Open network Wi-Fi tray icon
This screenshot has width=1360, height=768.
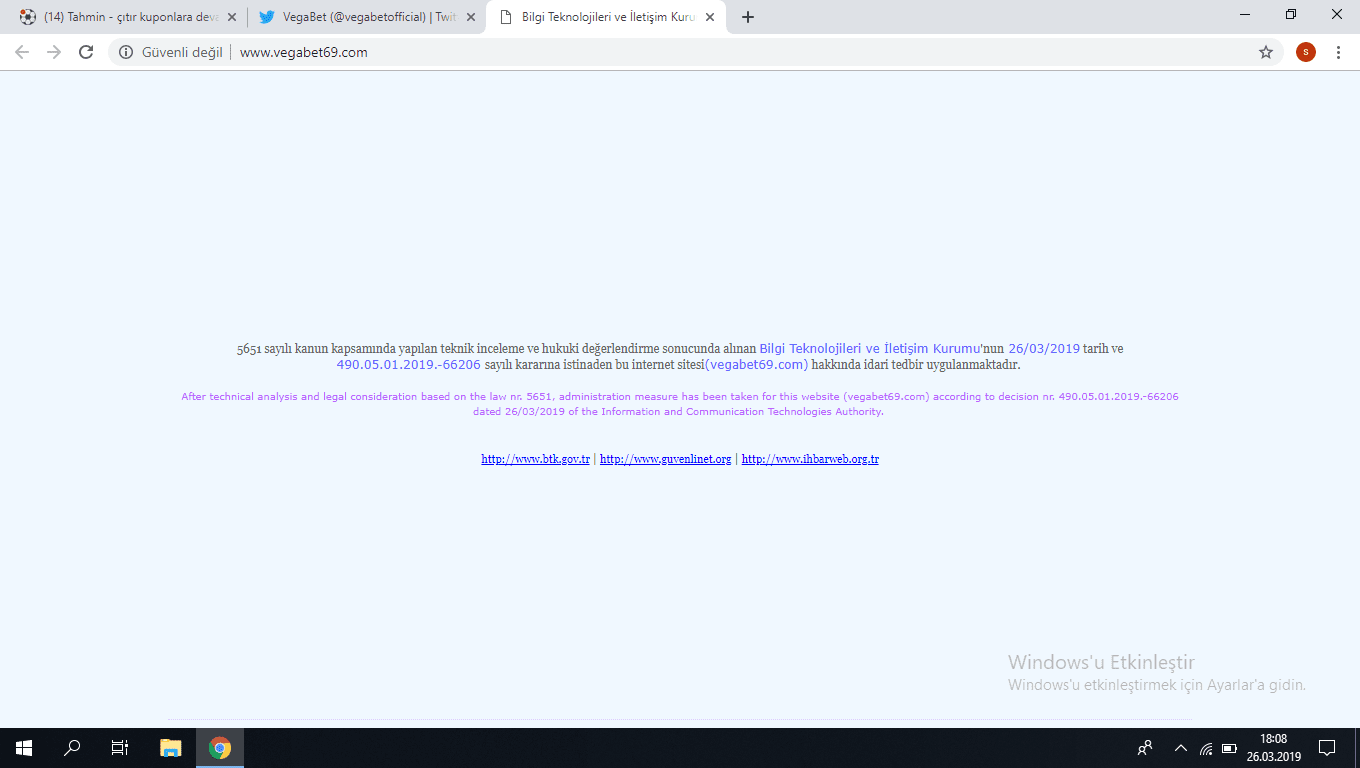coord(1206,748)
